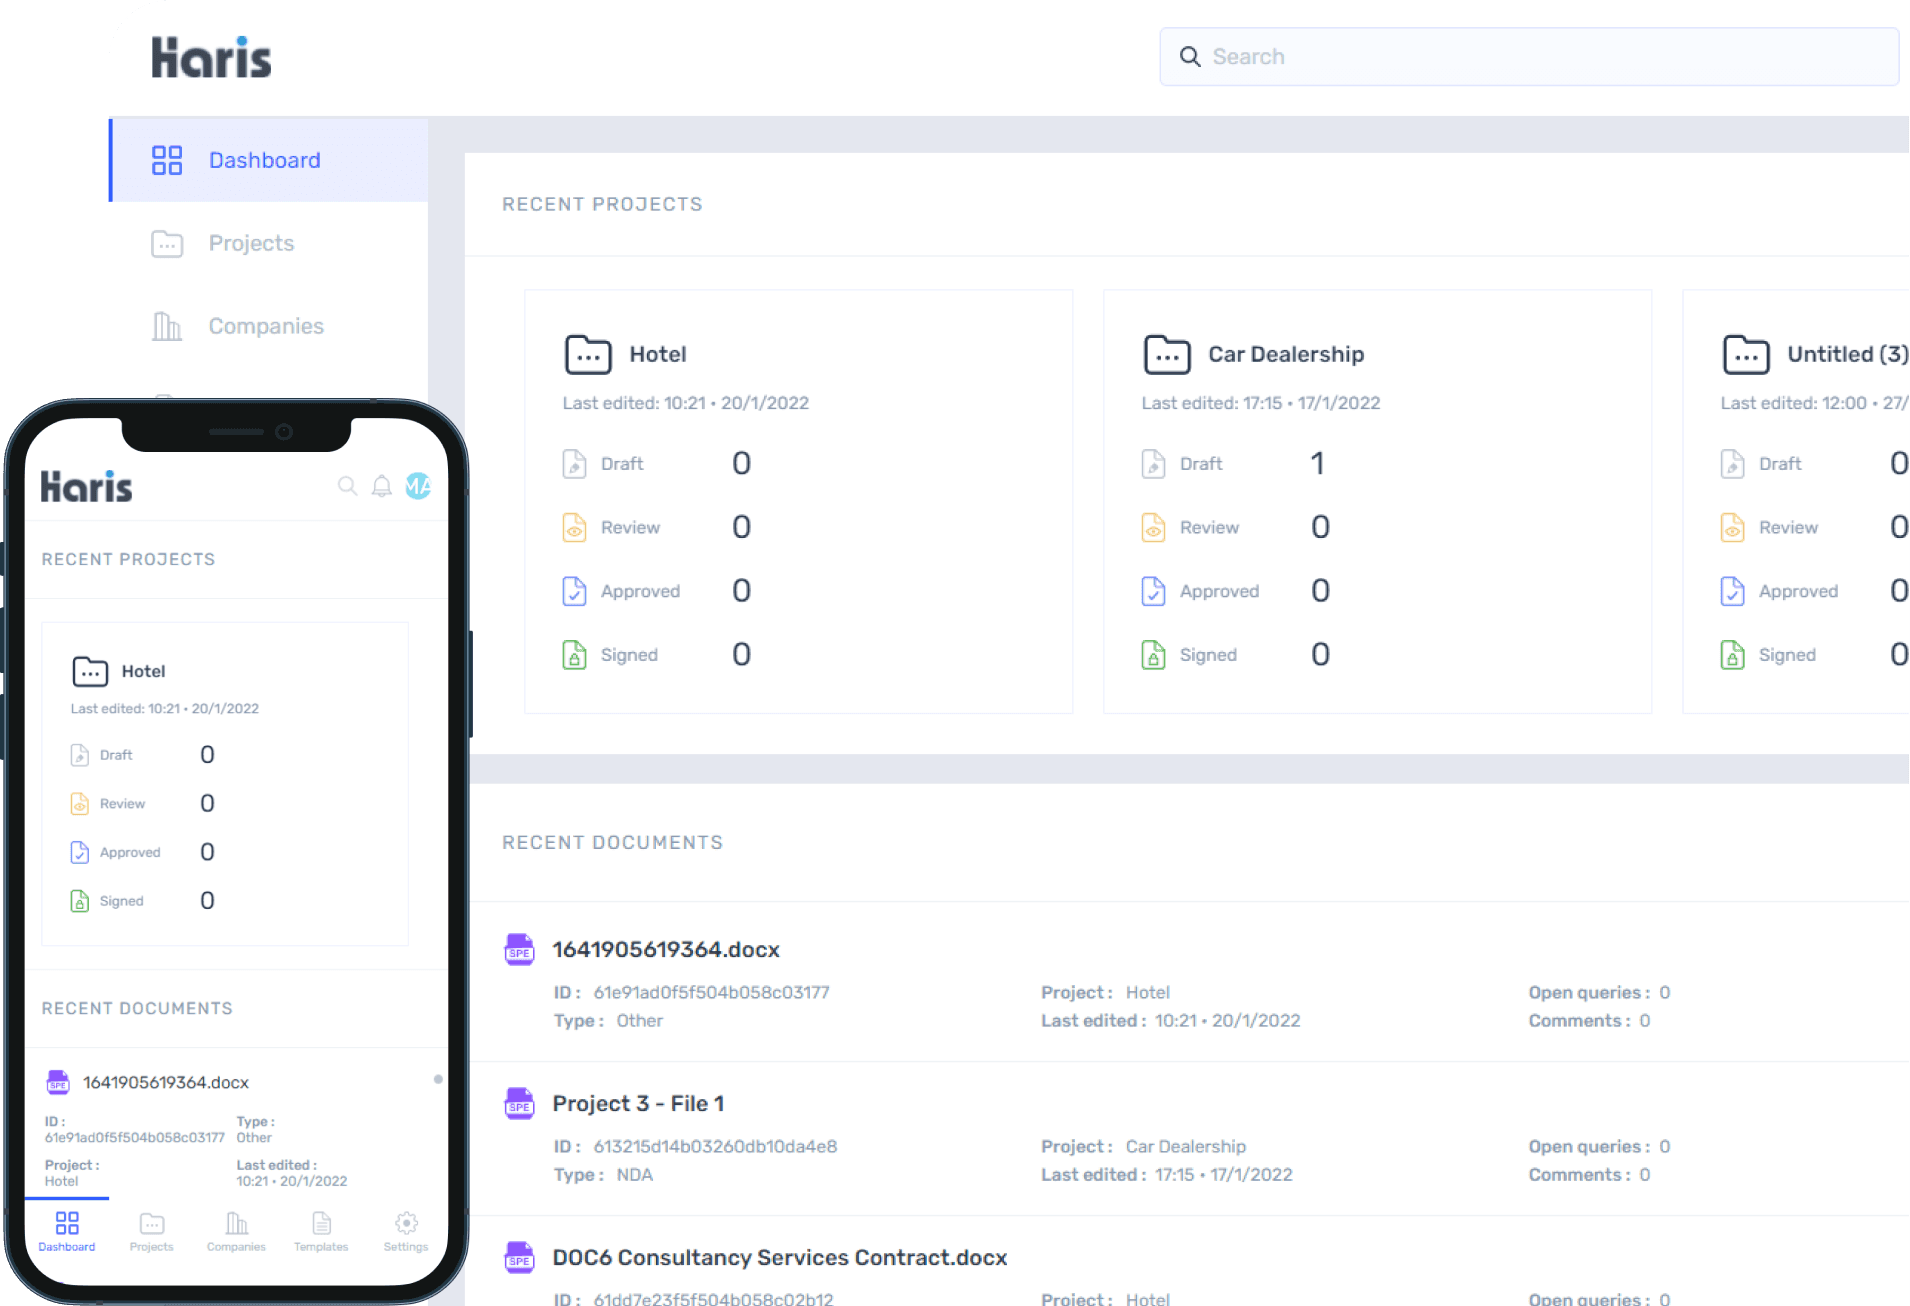Tap the notification bell in phone header

[382, 486]
